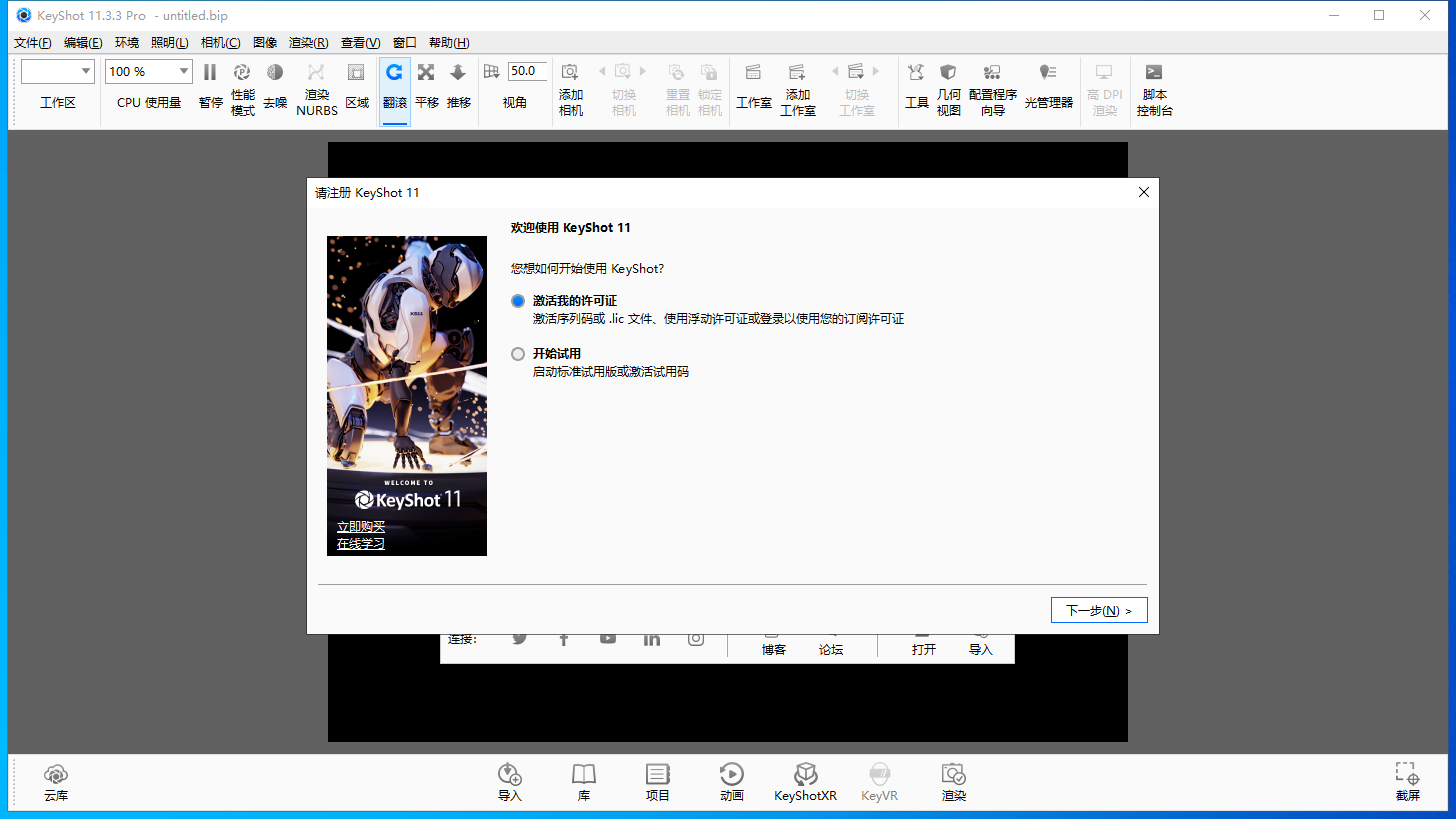Open the Library (库) panel icon

coord(584,774)
